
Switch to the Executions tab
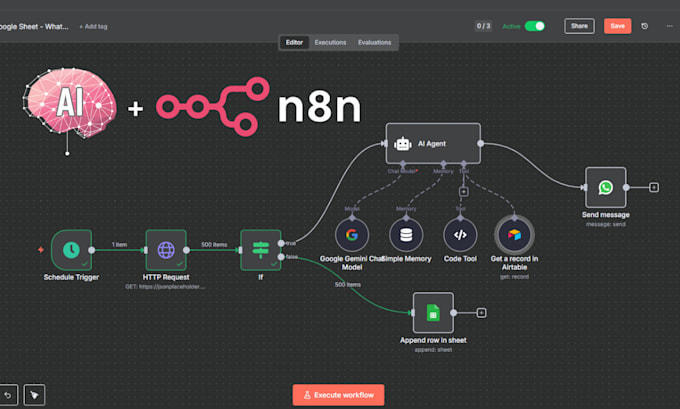(330, 43)
